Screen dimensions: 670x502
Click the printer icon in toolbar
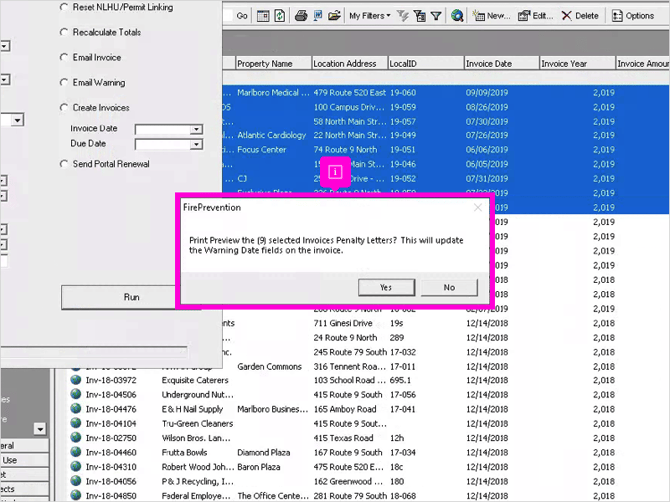click(x=301, y=16)
